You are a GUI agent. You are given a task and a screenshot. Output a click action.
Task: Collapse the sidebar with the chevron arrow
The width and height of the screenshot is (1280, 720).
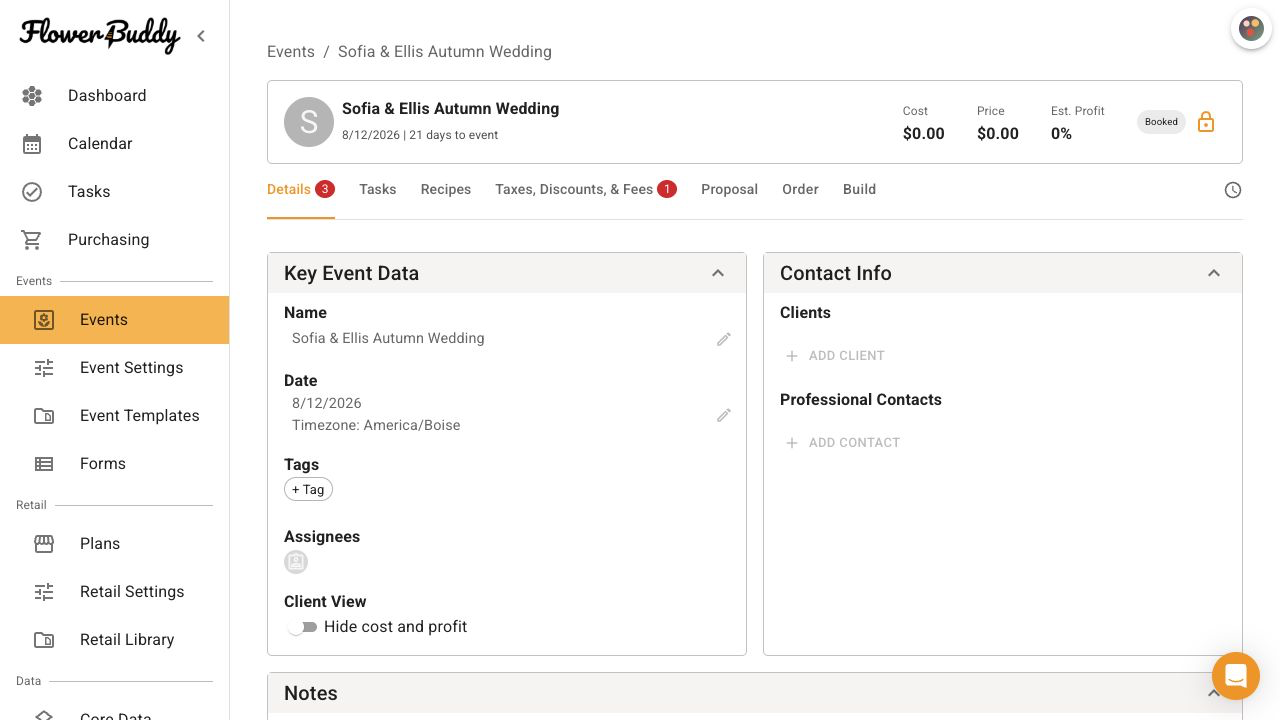point(201,36)
